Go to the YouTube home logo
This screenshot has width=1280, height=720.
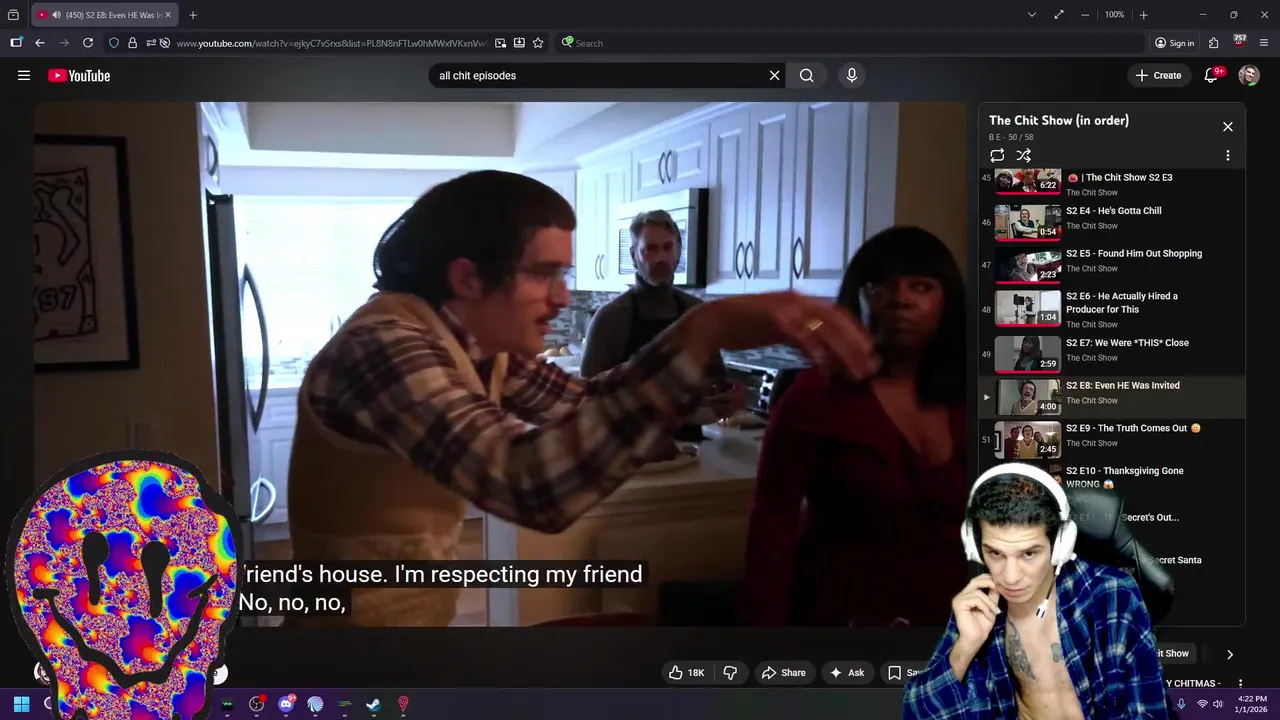coord(79,75)
